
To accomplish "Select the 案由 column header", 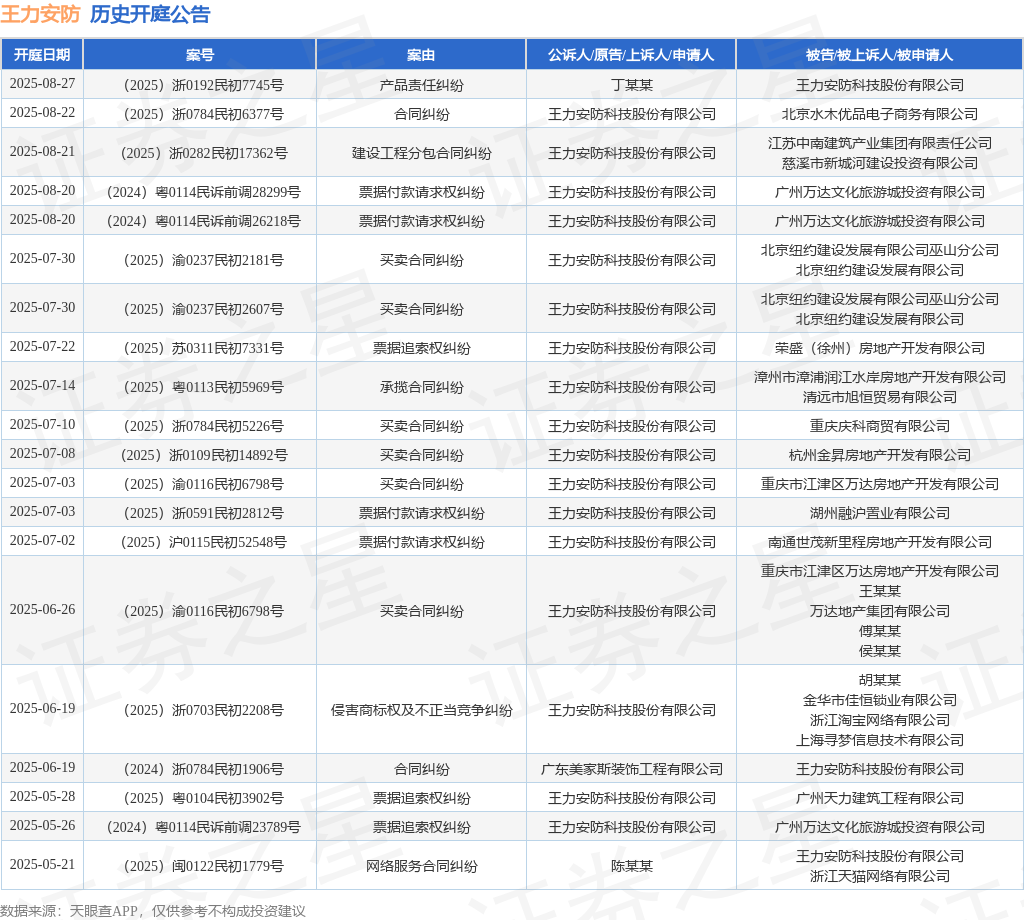I will 421,55.
